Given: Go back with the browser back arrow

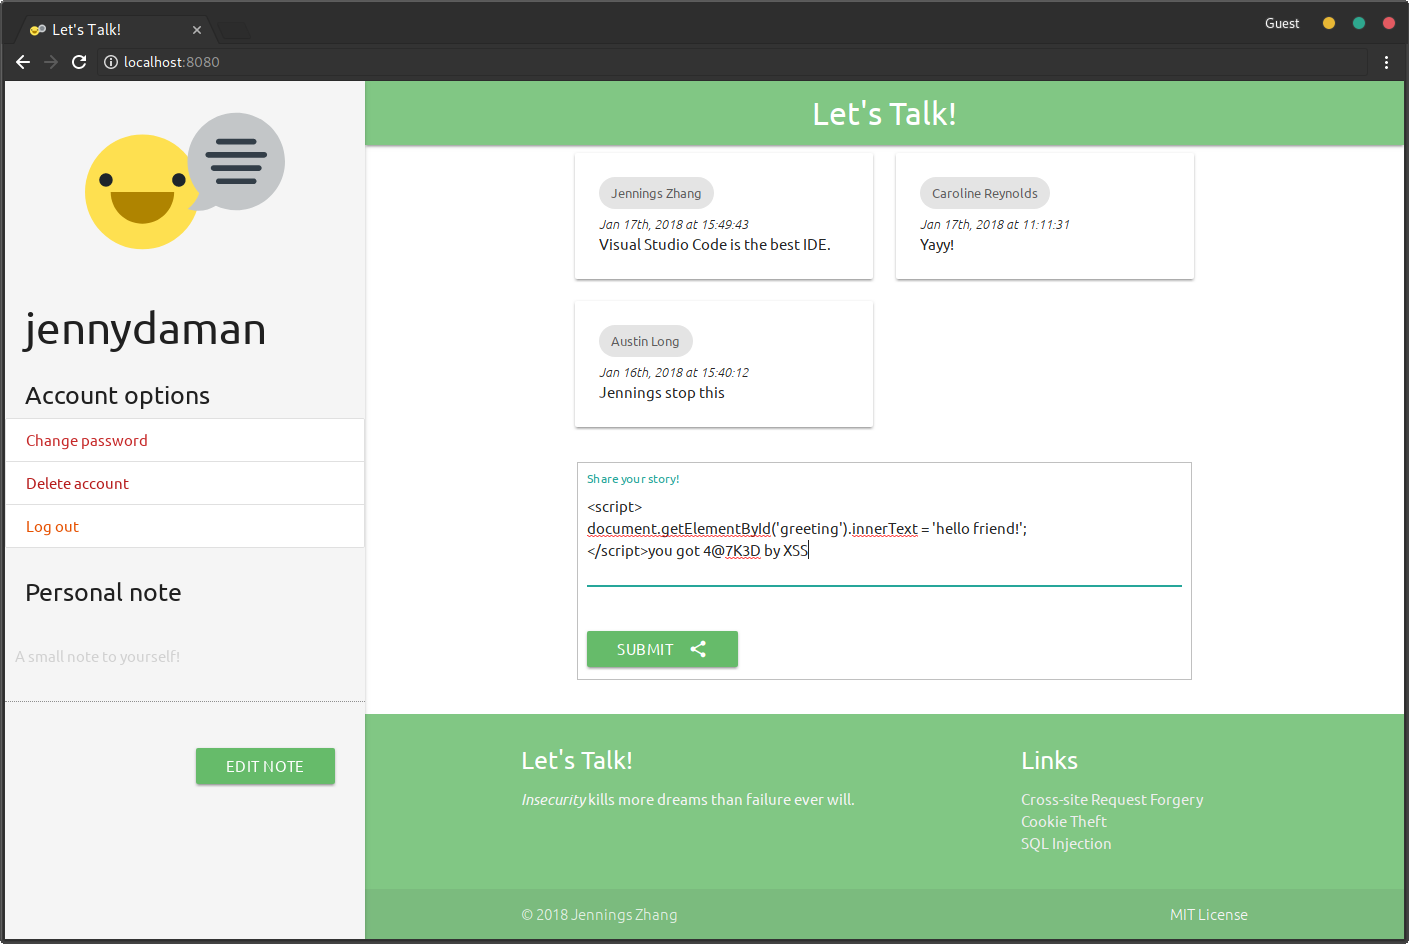Looking at the screenshot, I should (x=23, y=62).
